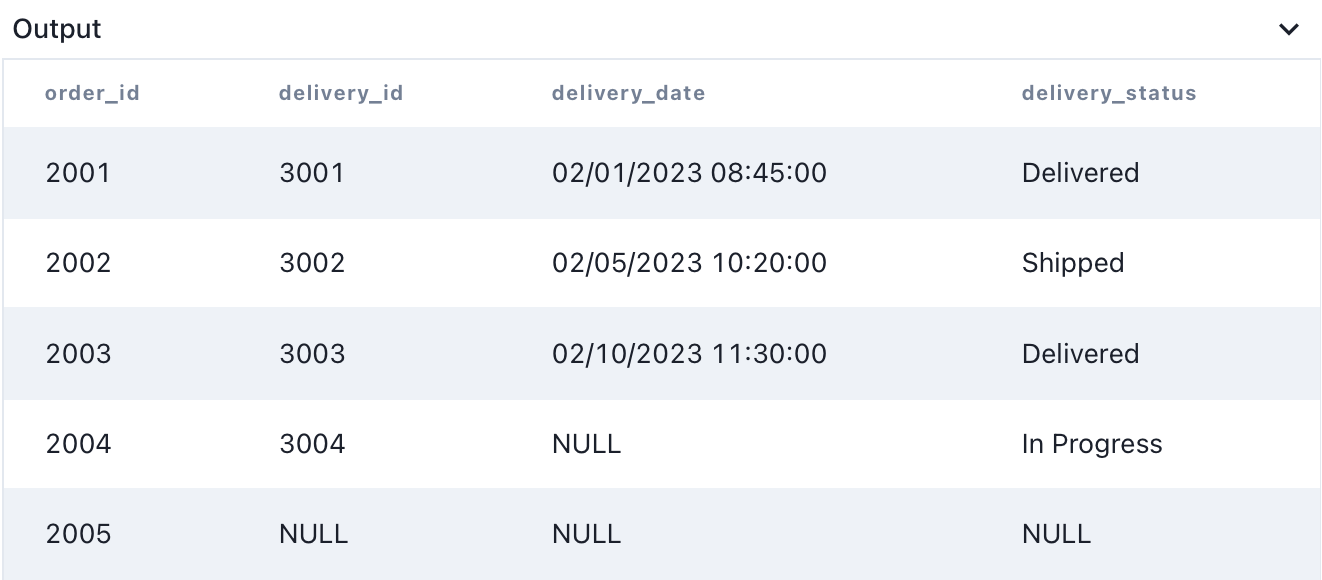Click the Shipped status cell
The height and width of the screenshot is (580, 1322).
[1073, 263]
